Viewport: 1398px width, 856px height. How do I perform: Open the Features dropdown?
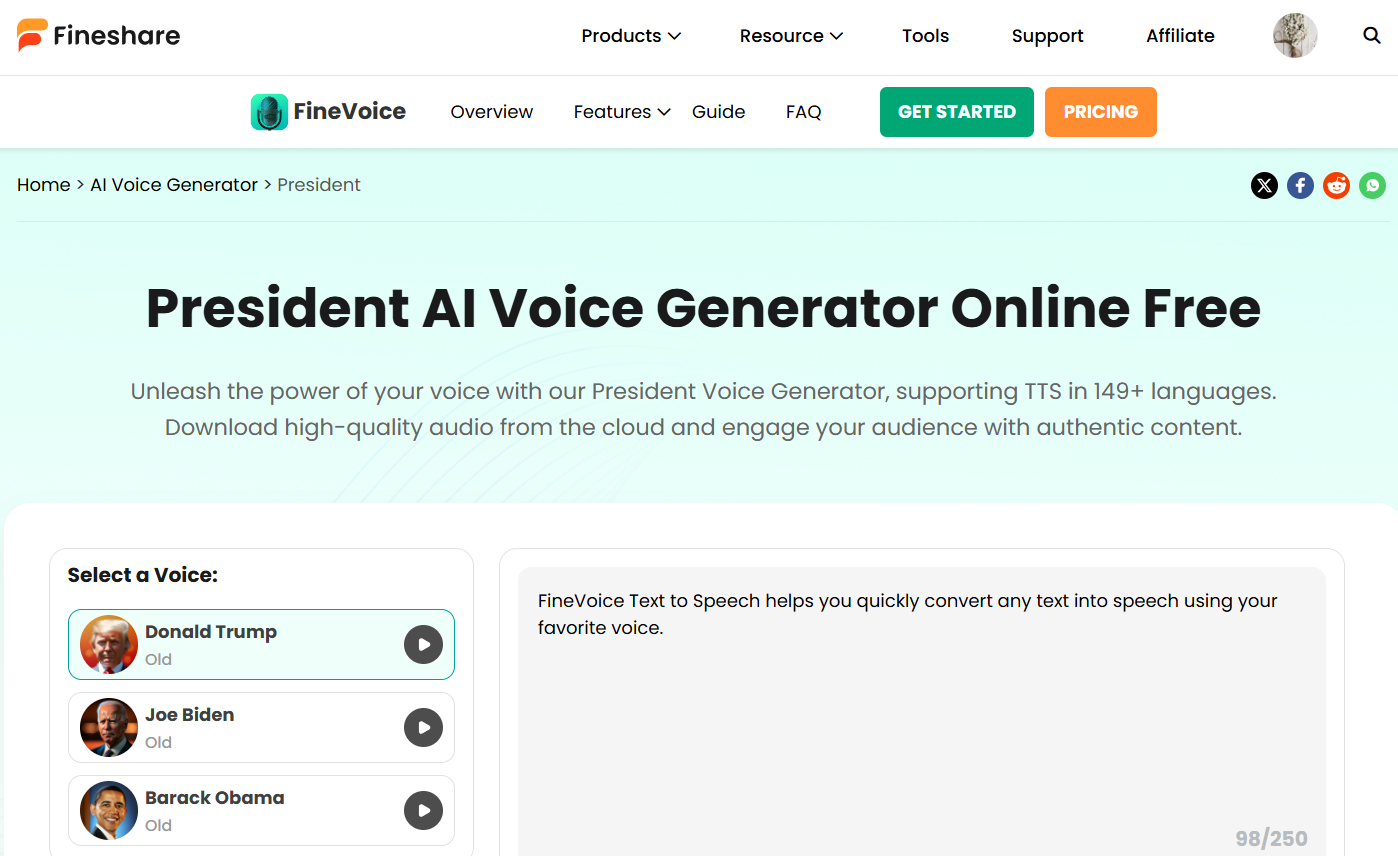(621, 112)
